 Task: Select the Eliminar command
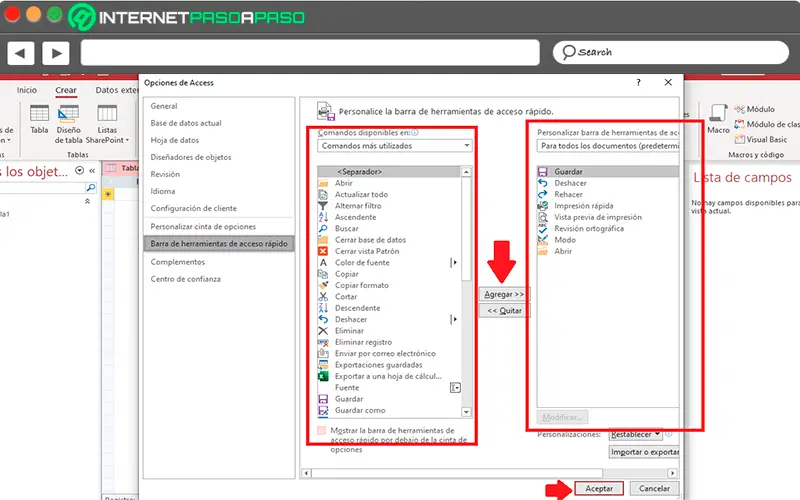click(x=389, y=331)
